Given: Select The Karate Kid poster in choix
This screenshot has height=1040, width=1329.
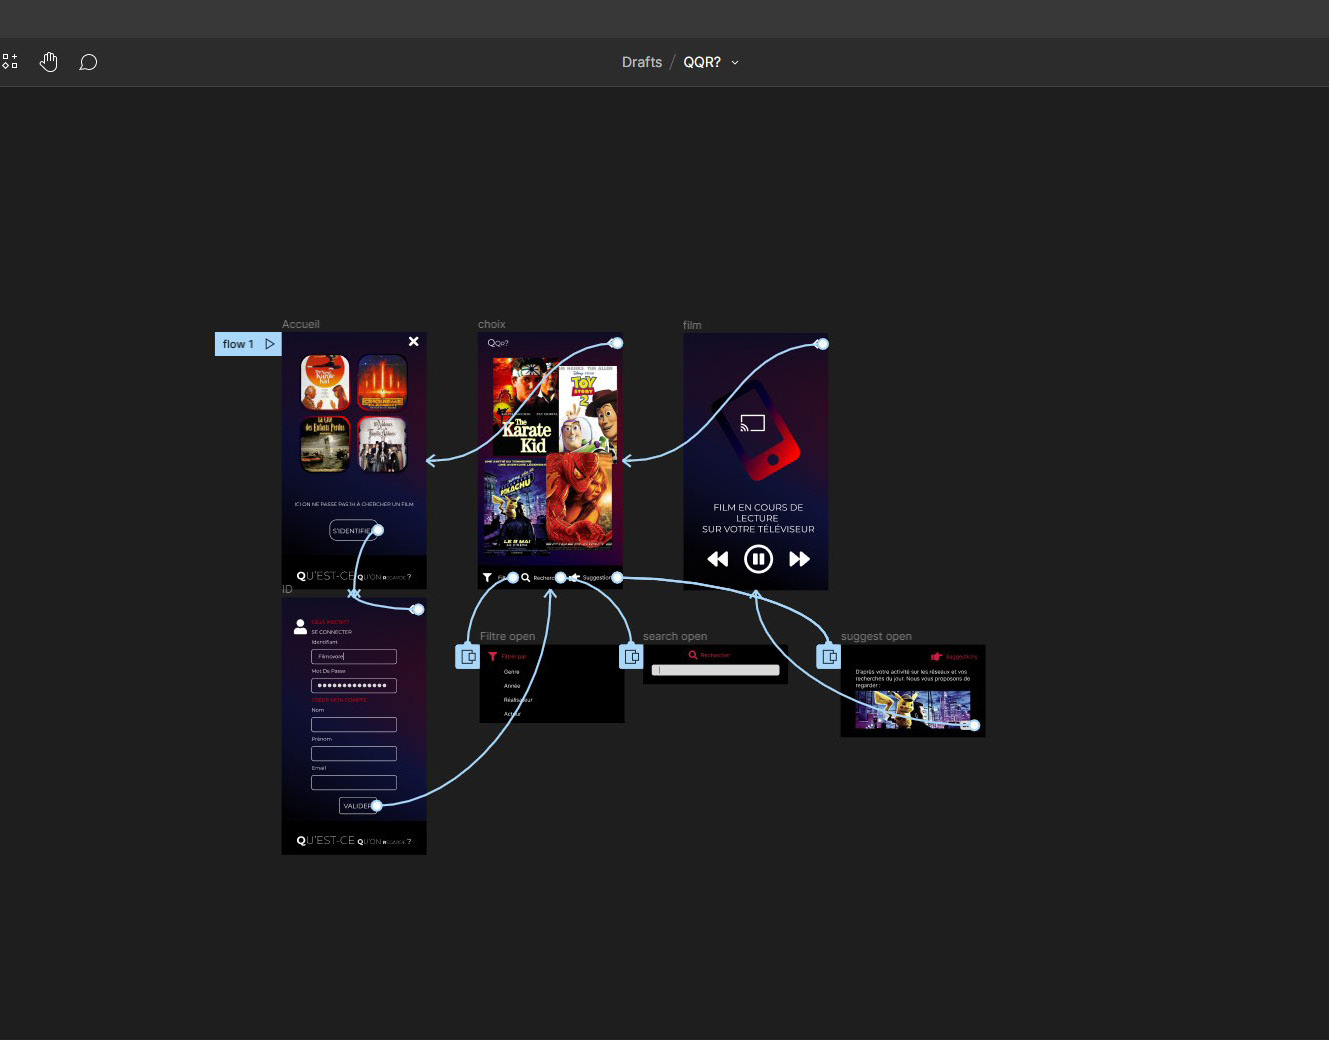Looking at the screenshot, I should (x=525, y=405).
